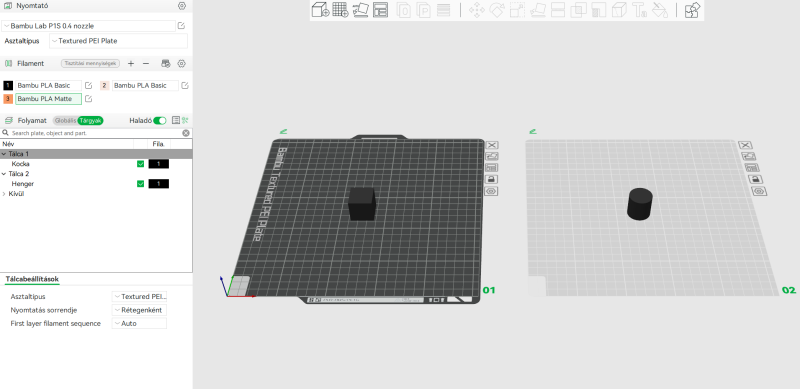Toggle the lock on plate 01

[492, 179]
